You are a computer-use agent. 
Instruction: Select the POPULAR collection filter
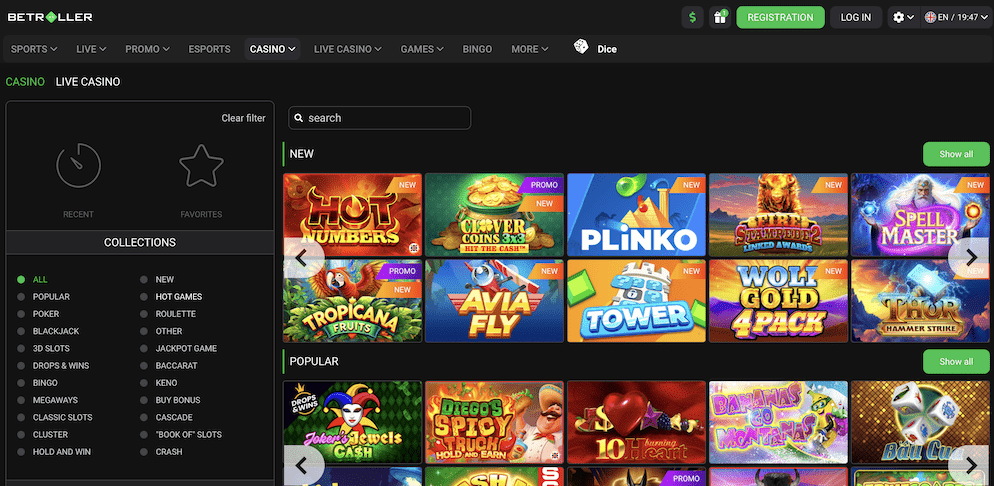coord(44,297)
